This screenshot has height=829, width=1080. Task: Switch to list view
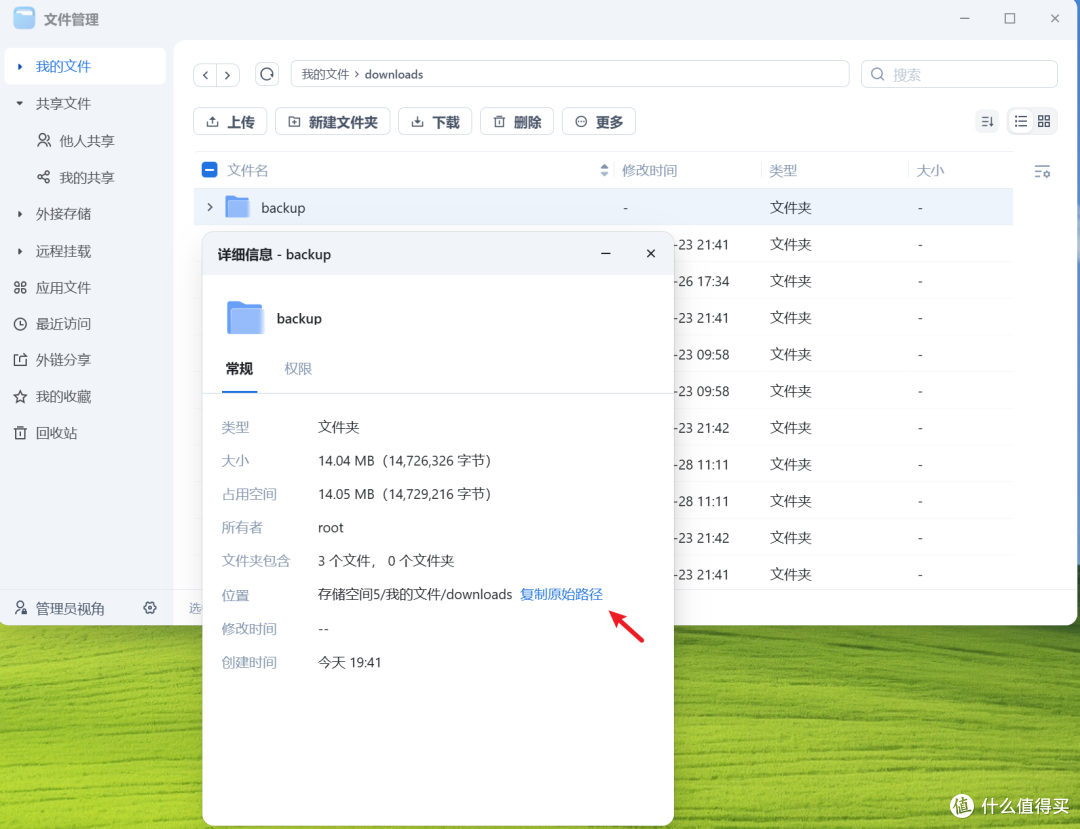click(x=1021, y=122)
